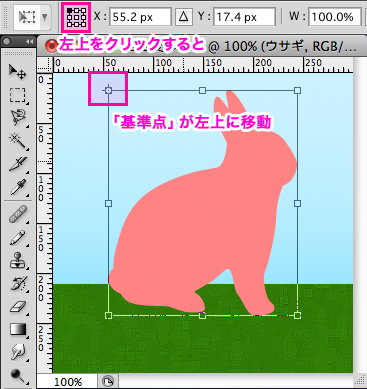367x389 pixels.
Task: Click the top-middle transform handle
Action: [202, 90]
